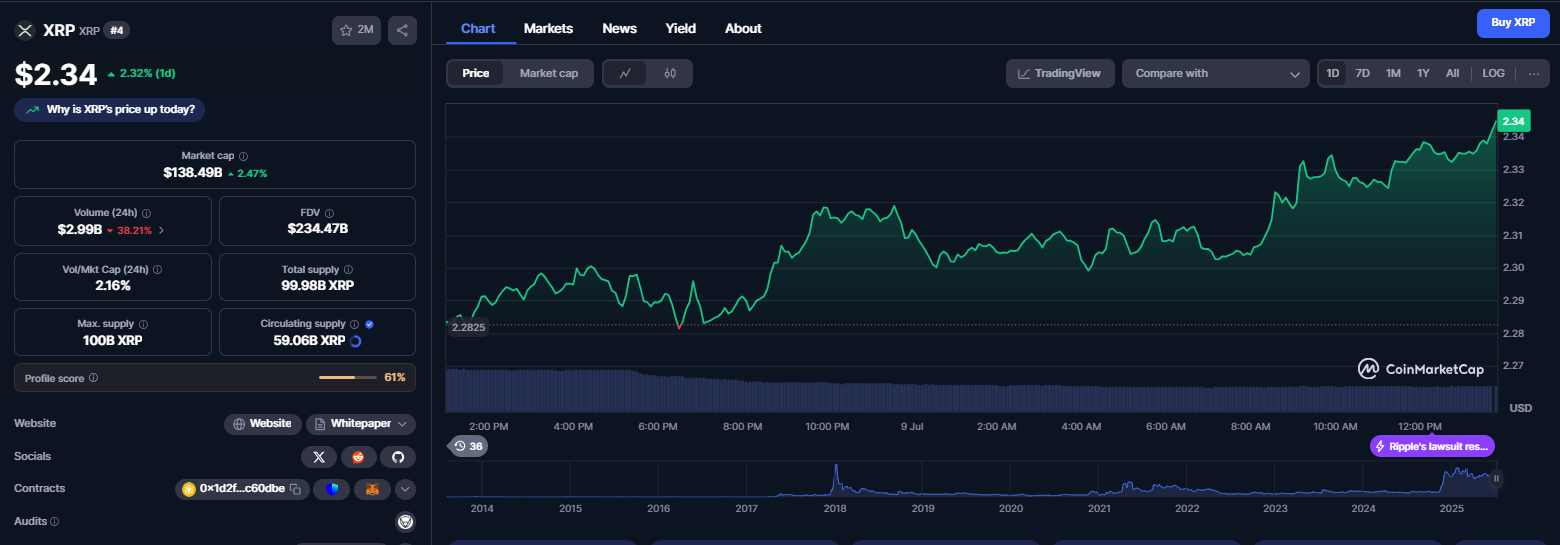Click the Buy XRP button
This screenshot has width=1560, height=545.
(x=1513, y=22)
